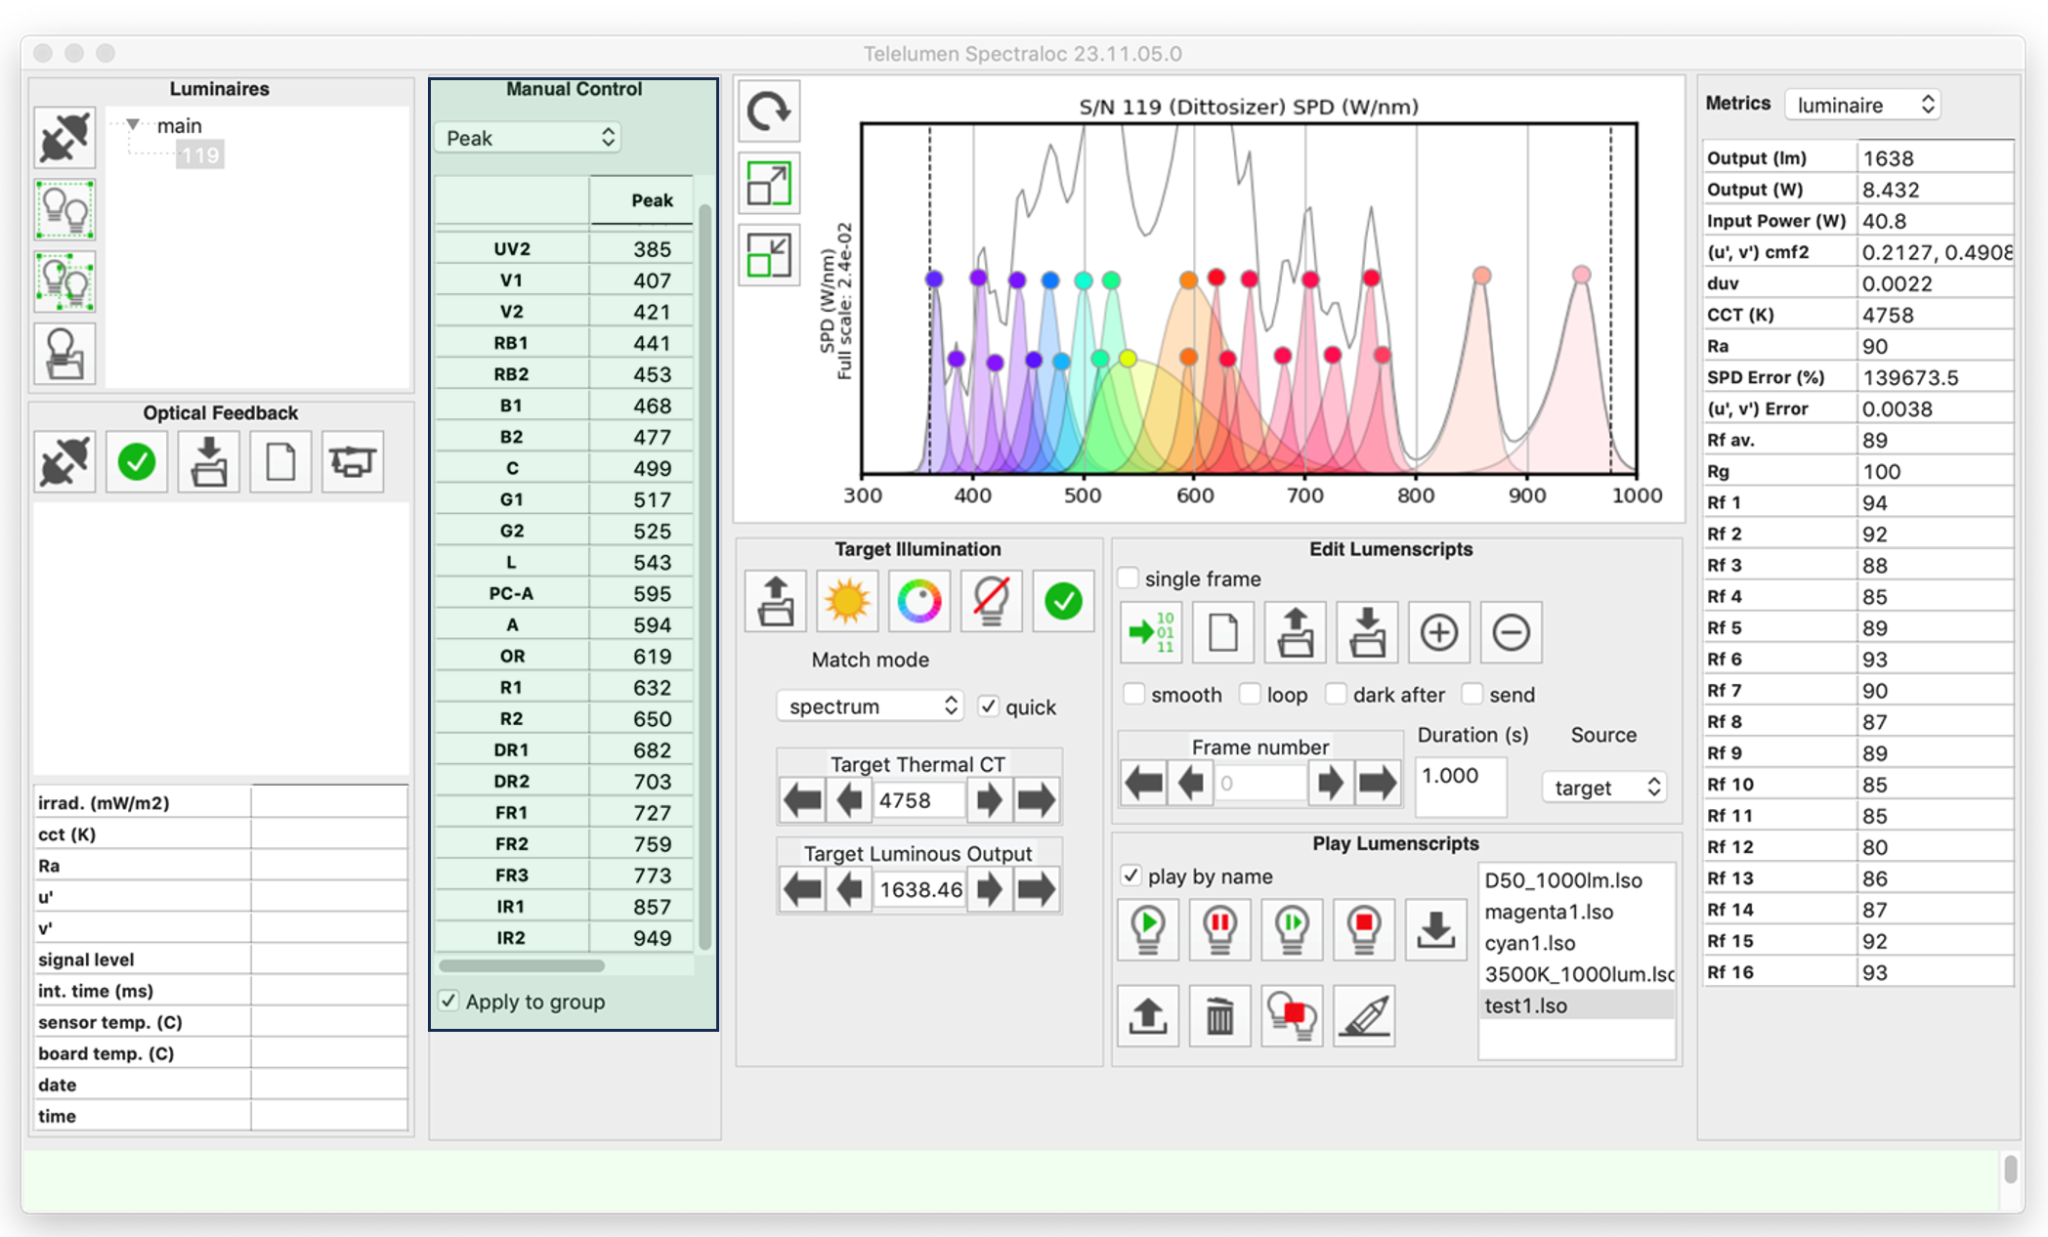Click the Target Luminous Output big right arrow
Image resolution: width=2048 pixels, height=1237 pixels.
[1036, 889]
